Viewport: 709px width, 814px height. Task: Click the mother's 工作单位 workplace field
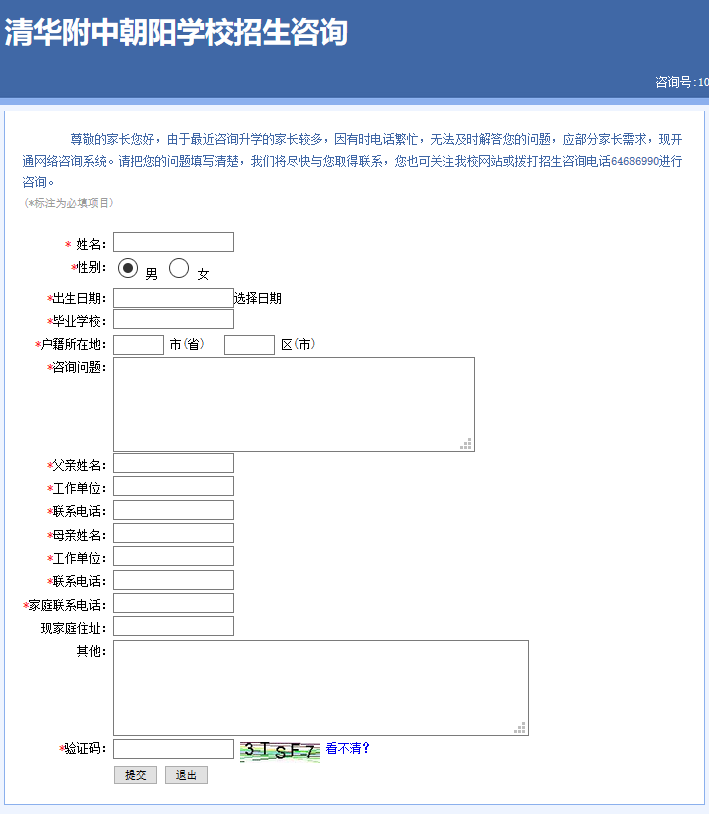[x=173, y=556]
